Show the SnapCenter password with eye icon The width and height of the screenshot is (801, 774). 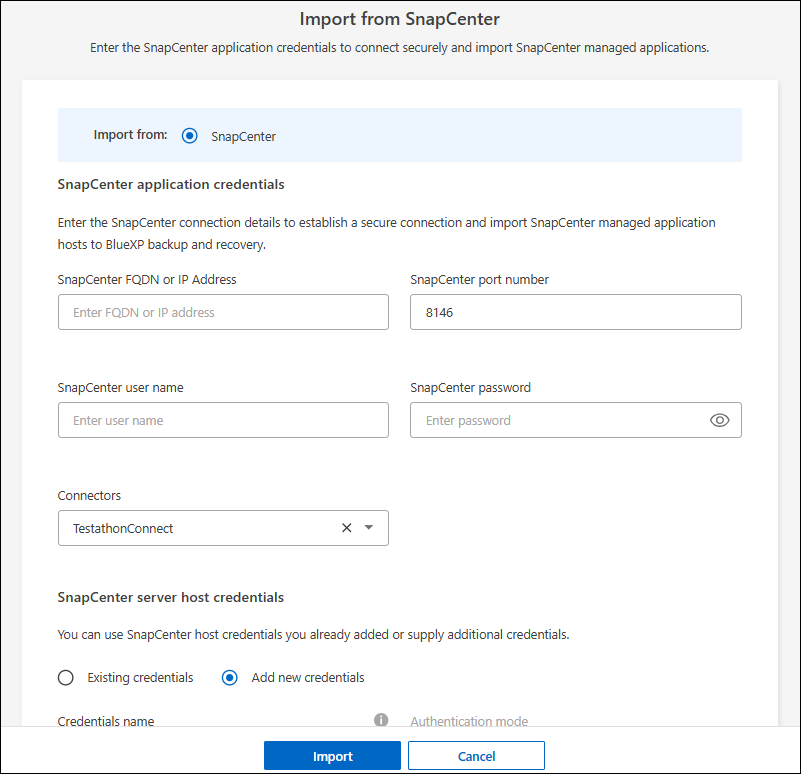click(x=719, y=421)
